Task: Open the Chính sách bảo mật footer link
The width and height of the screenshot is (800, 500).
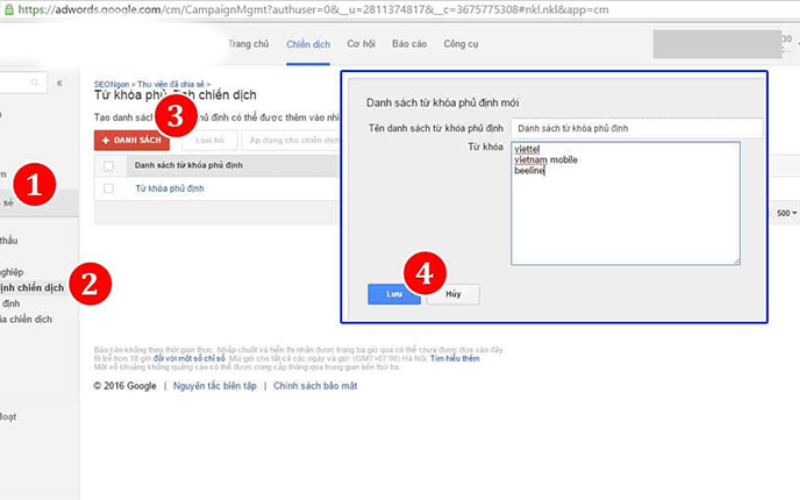Action: click(x=315, y=386)
